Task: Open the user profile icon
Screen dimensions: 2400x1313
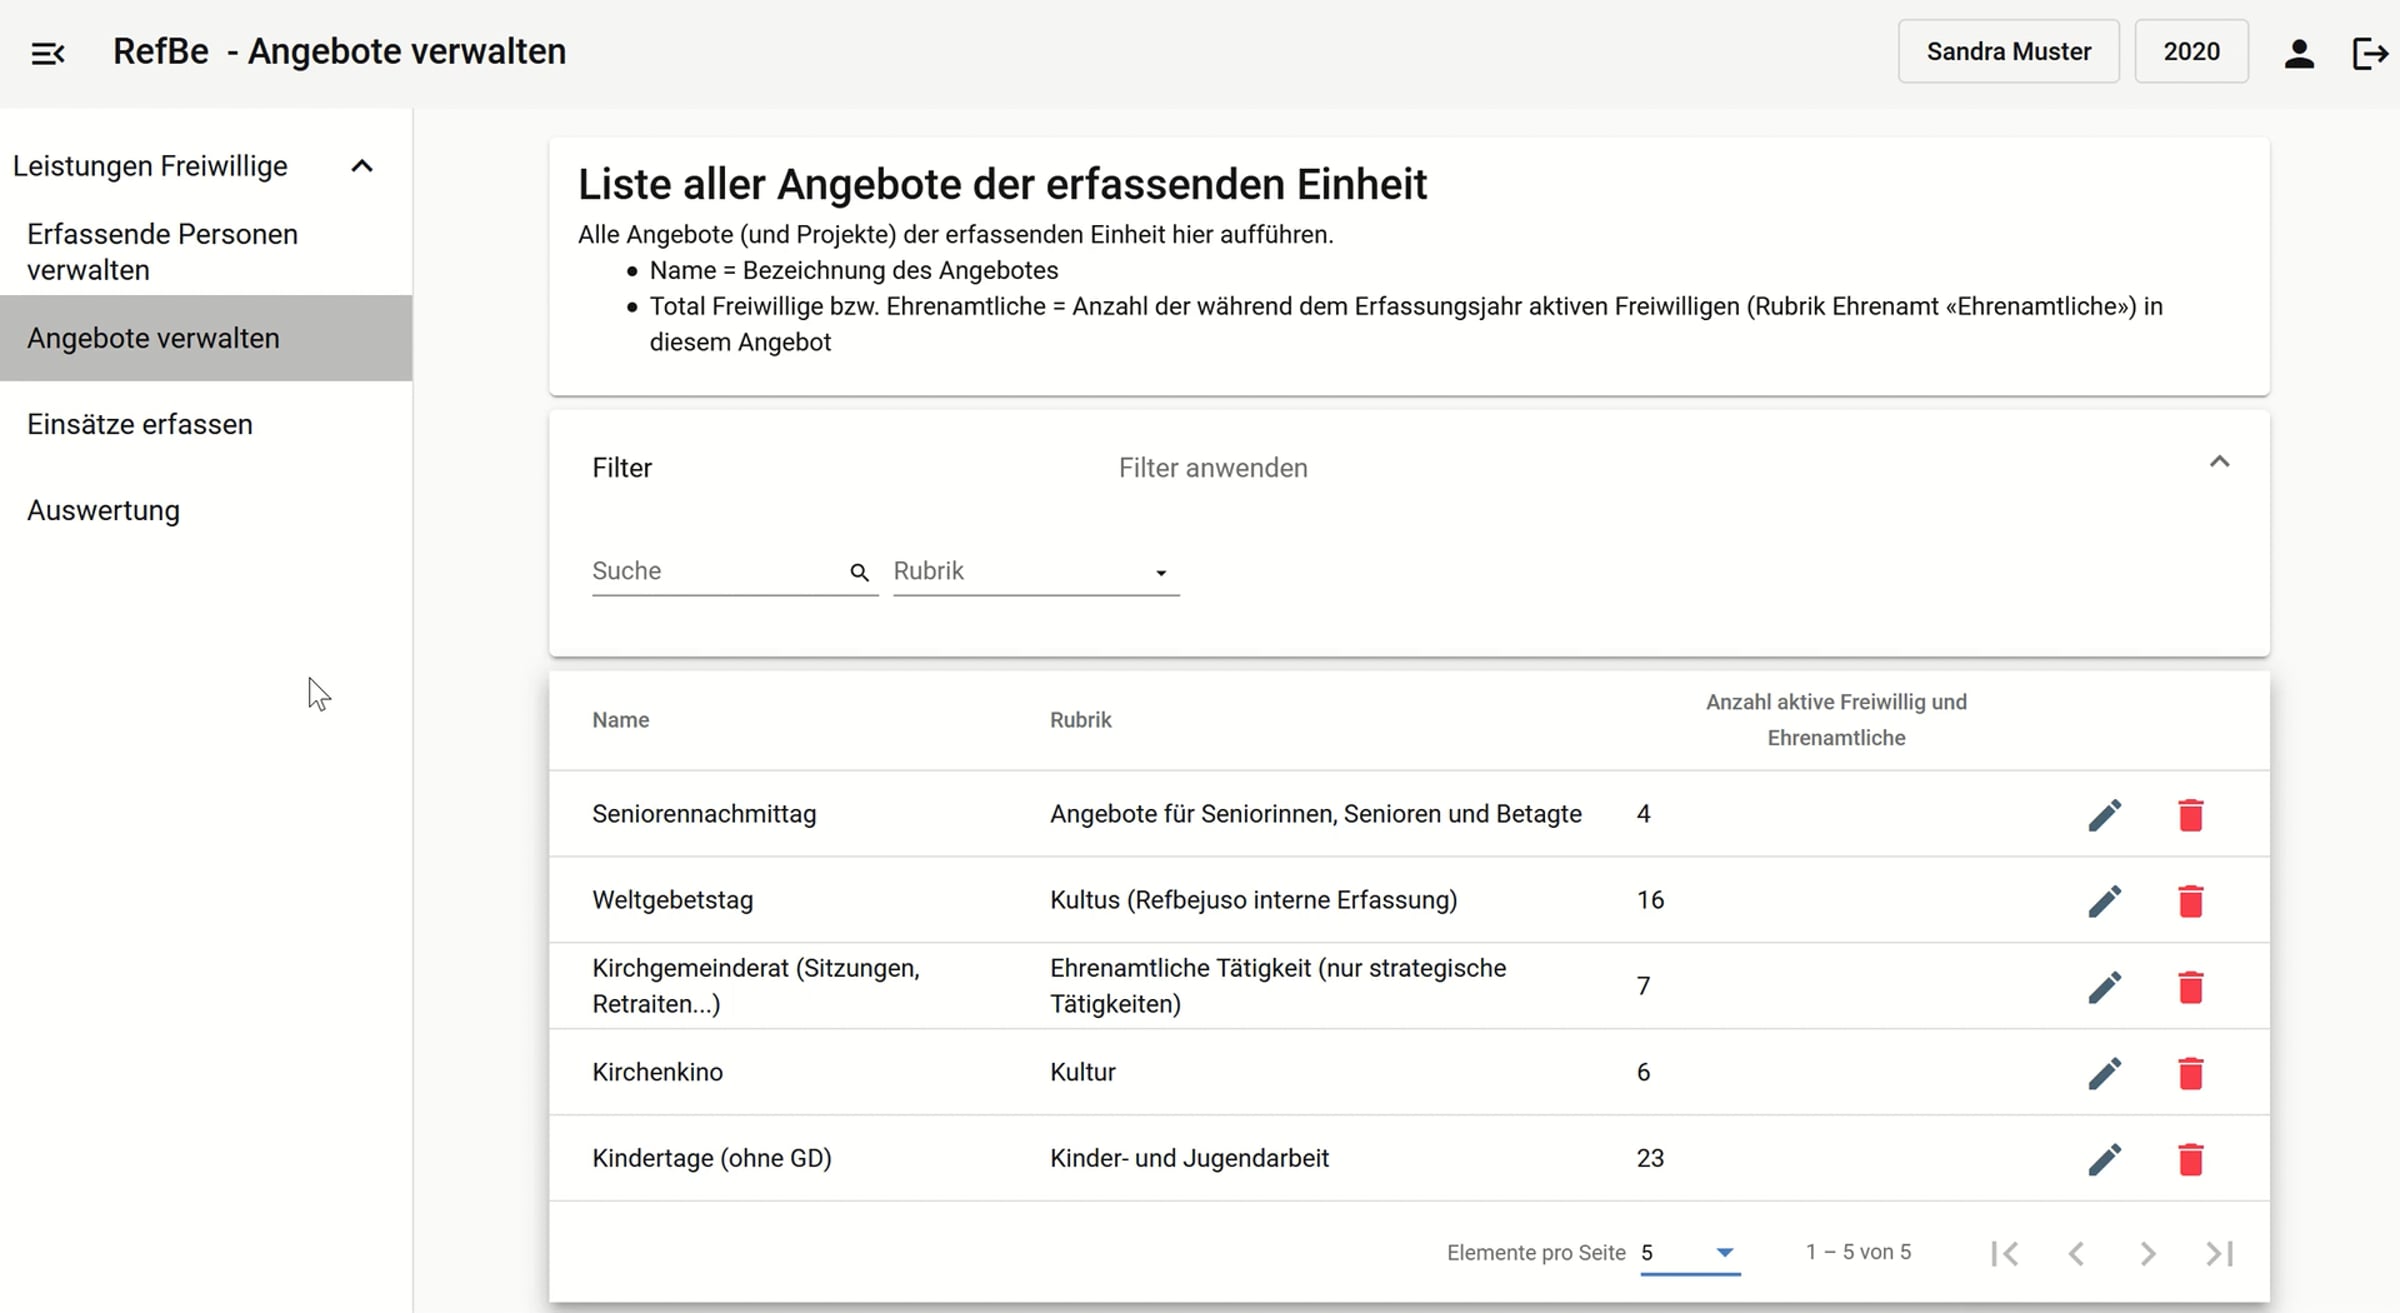Action: 2299,53
